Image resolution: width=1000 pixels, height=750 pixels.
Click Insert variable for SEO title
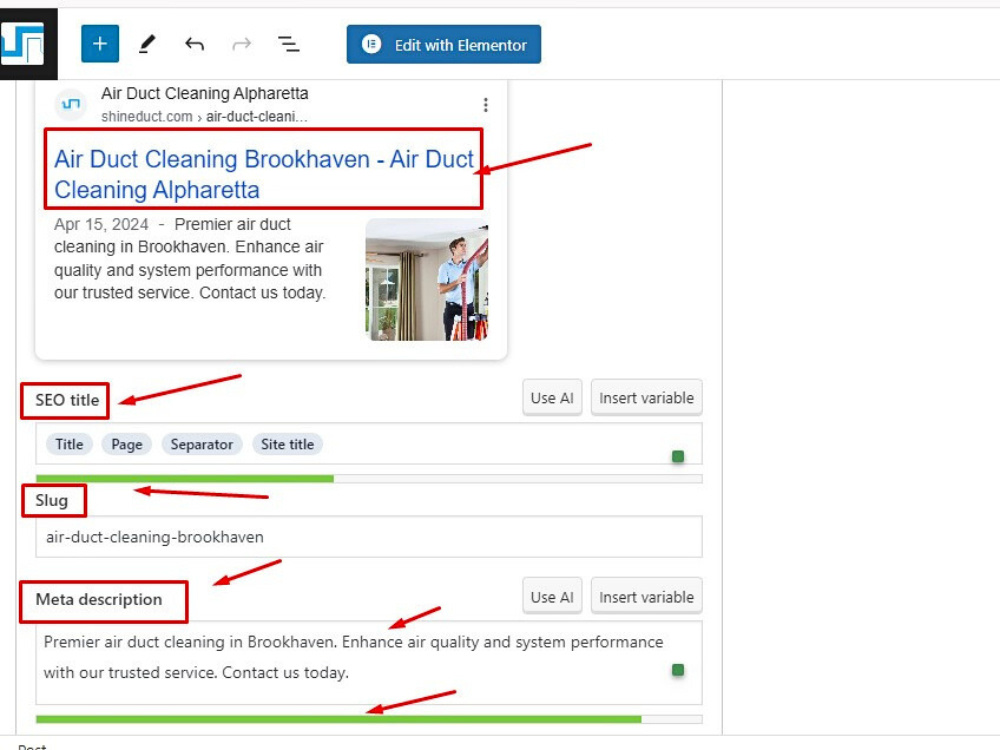(x=647, y=398)
